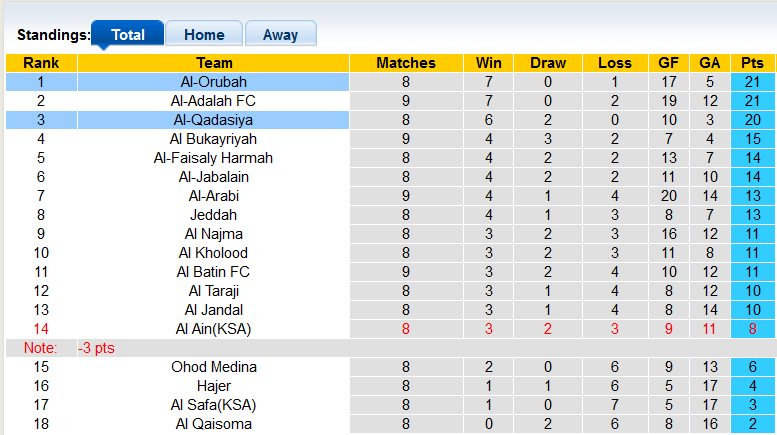The width and height of the screenshot is (777, 435).
Task: Click the Al-Qadasiya team row
Action: 213,120
